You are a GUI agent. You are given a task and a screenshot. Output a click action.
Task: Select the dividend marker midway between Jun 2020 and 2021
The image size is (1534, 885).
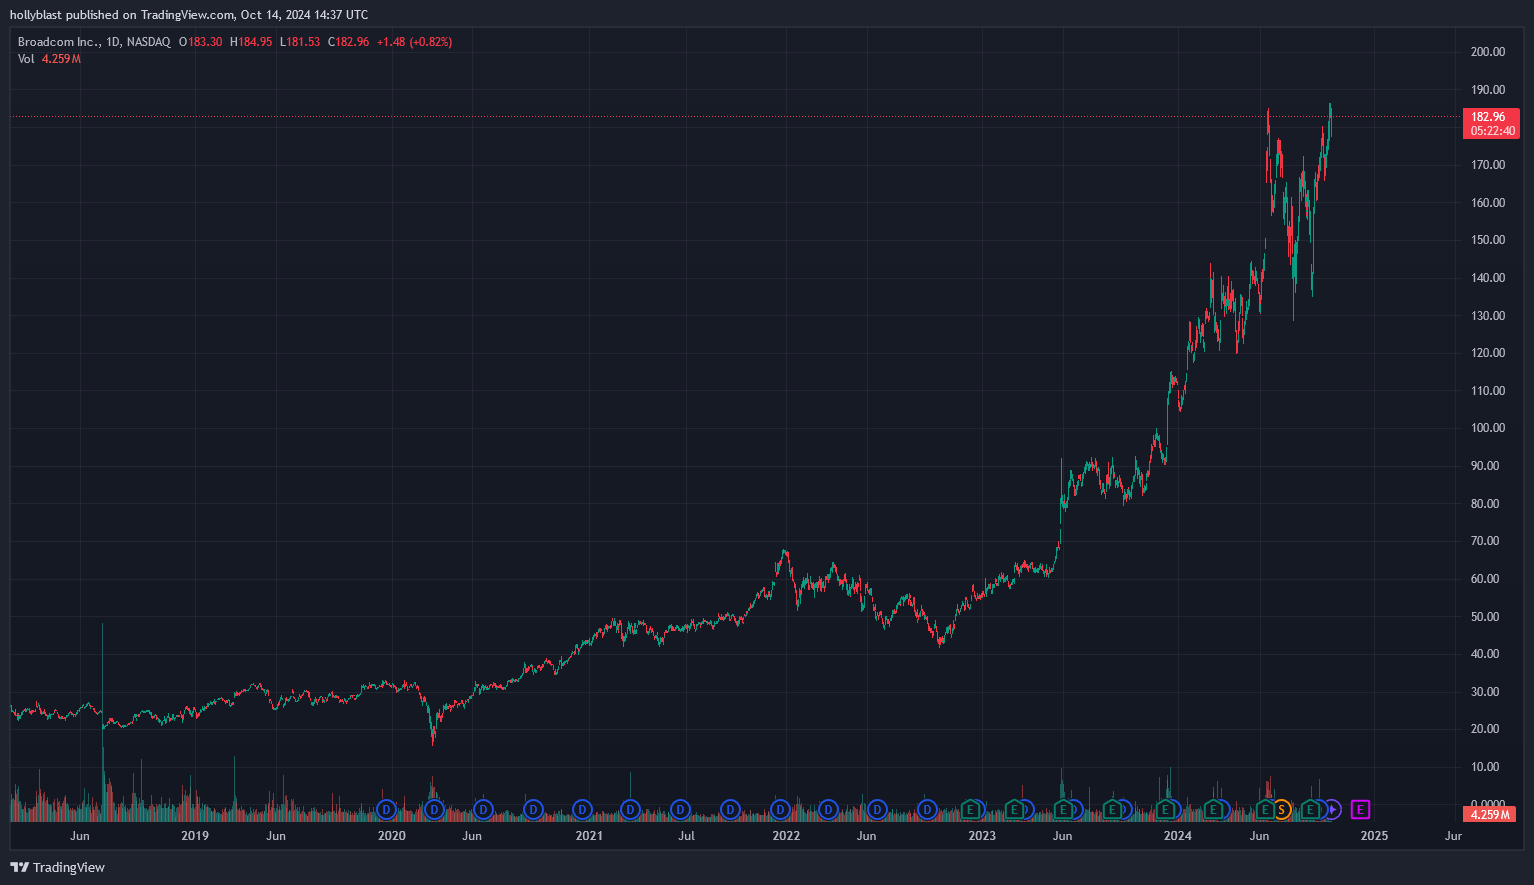pos(533,809)
